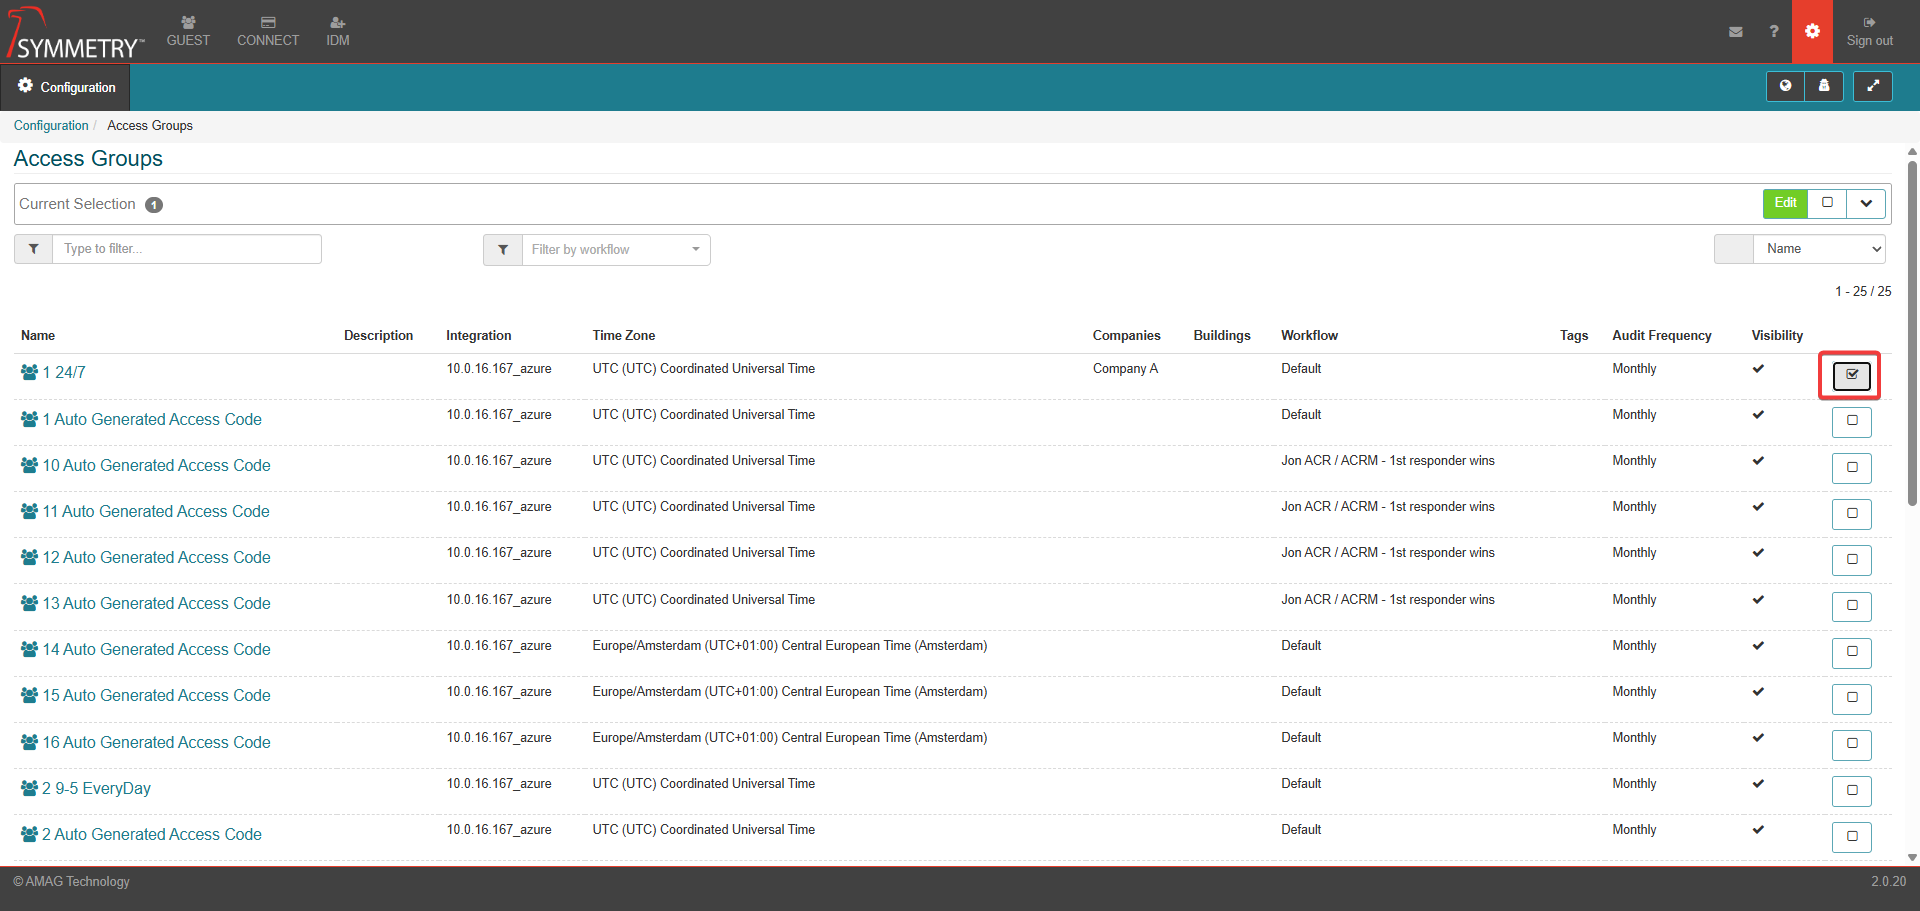
Task: Open the Name sort dropdown
Action: pos(1819,249)
